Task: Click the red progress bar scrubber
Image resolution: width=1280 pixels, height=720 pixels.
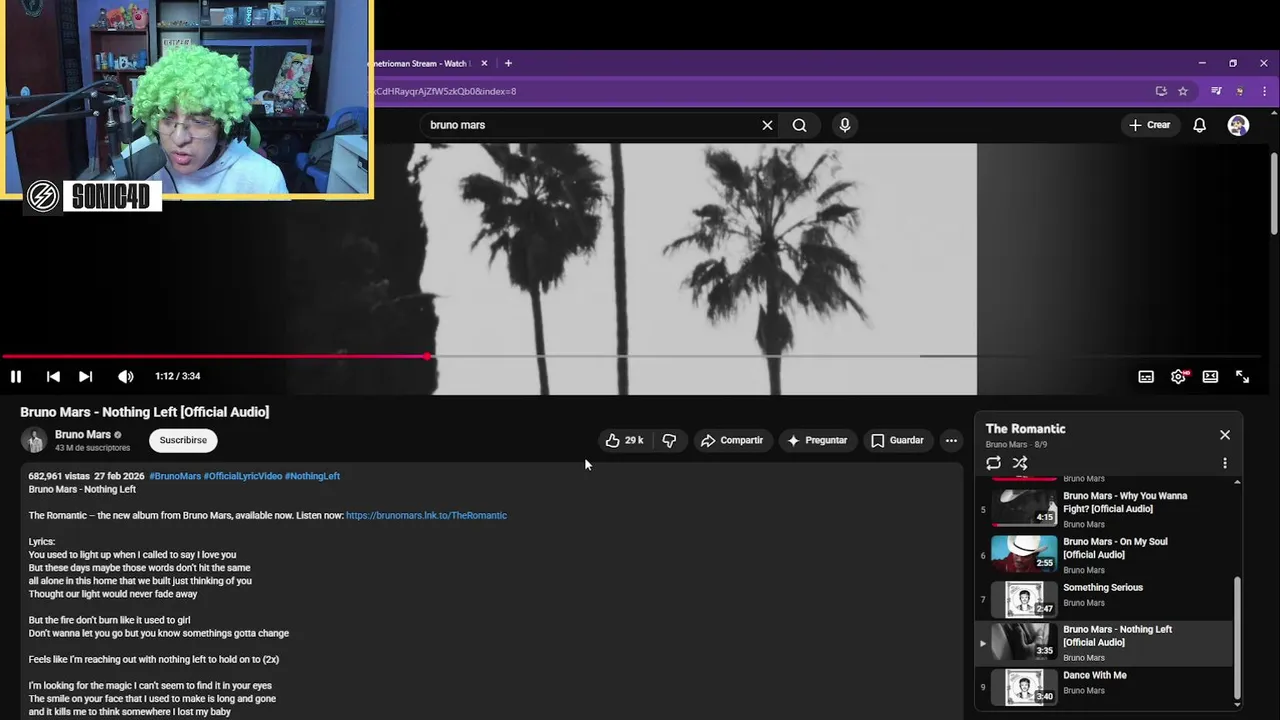Action: click(428, 356)
